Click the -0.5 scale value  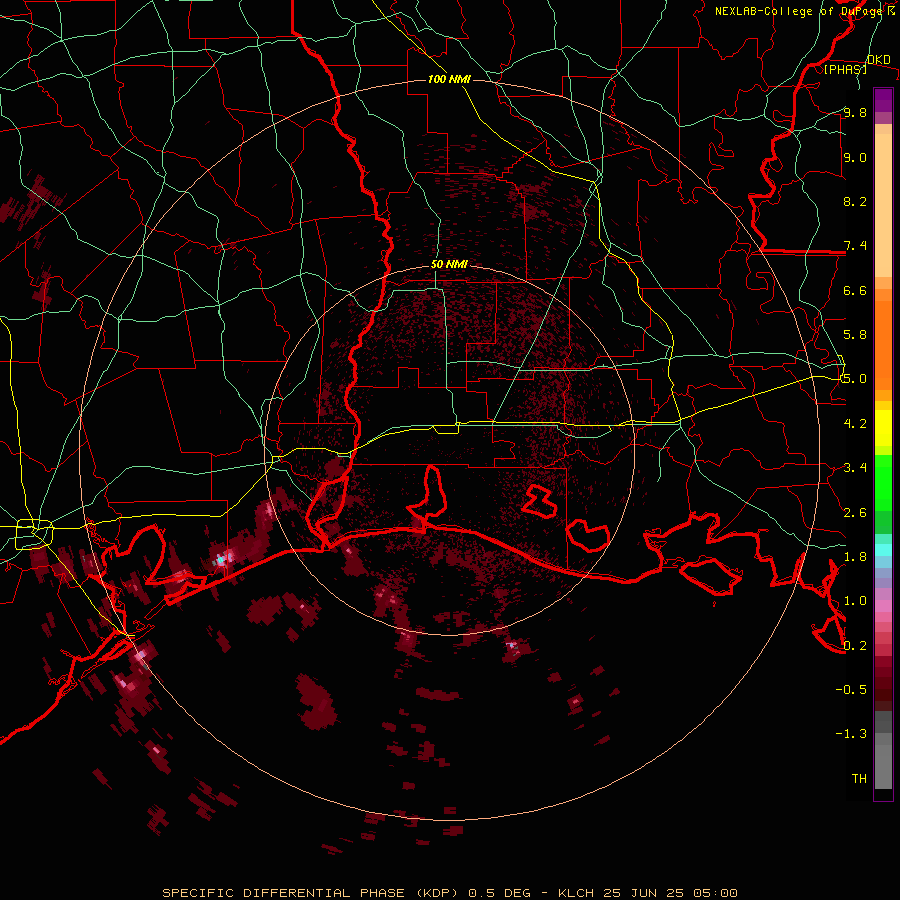click(851, 690)
